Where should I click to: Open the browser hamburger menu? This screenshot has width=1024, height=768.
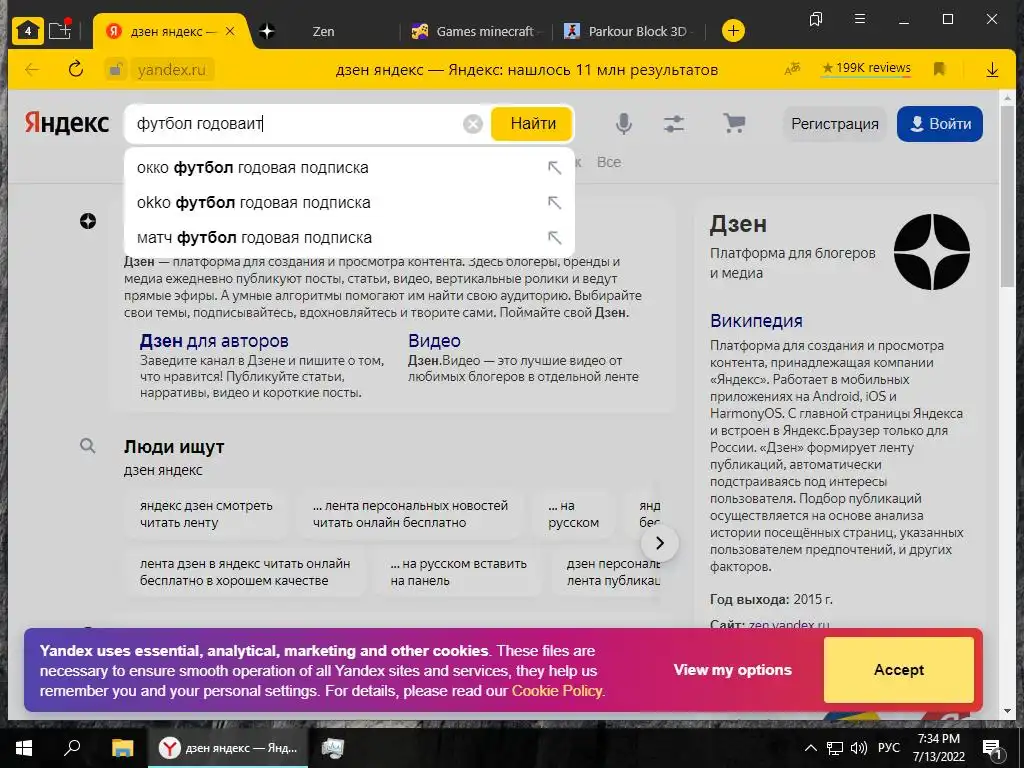click(860, 19)
